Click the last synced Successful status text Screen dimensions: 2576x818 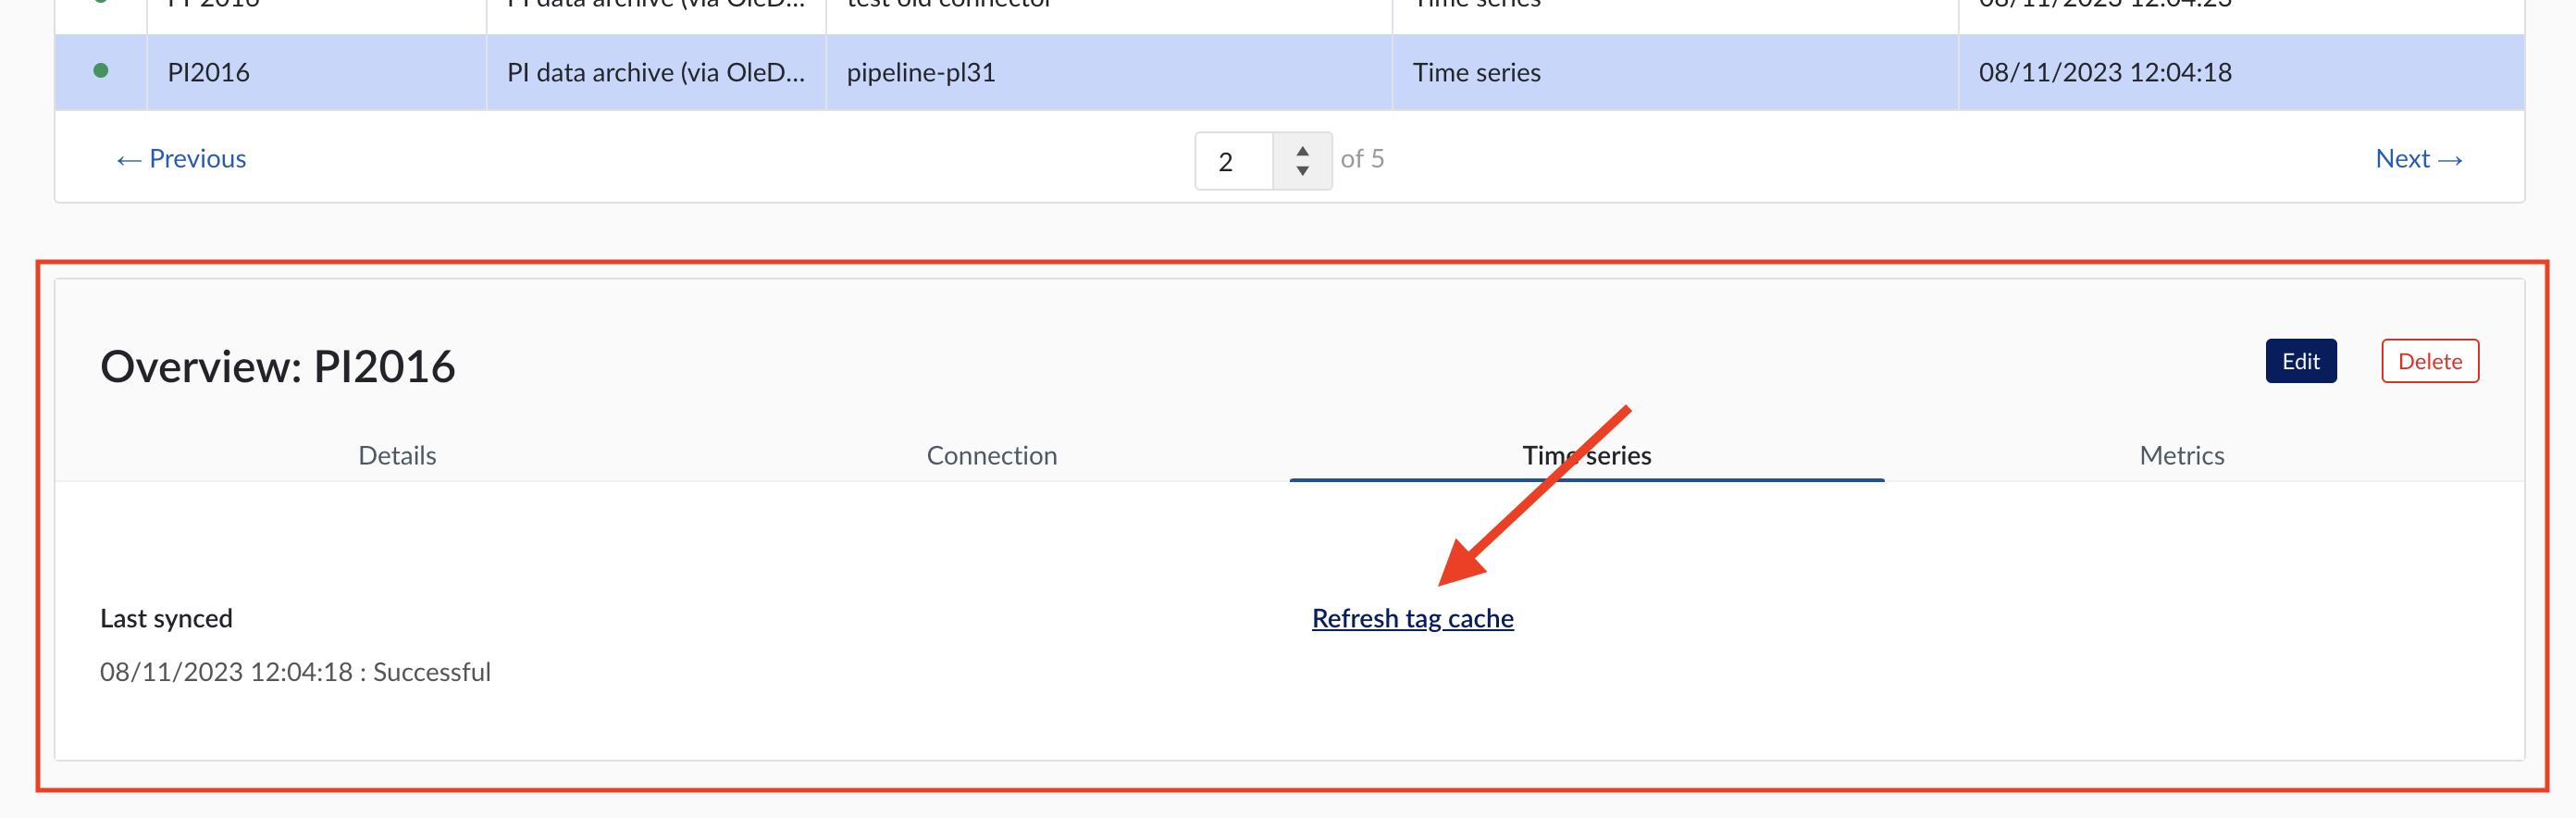coord(295,672)
